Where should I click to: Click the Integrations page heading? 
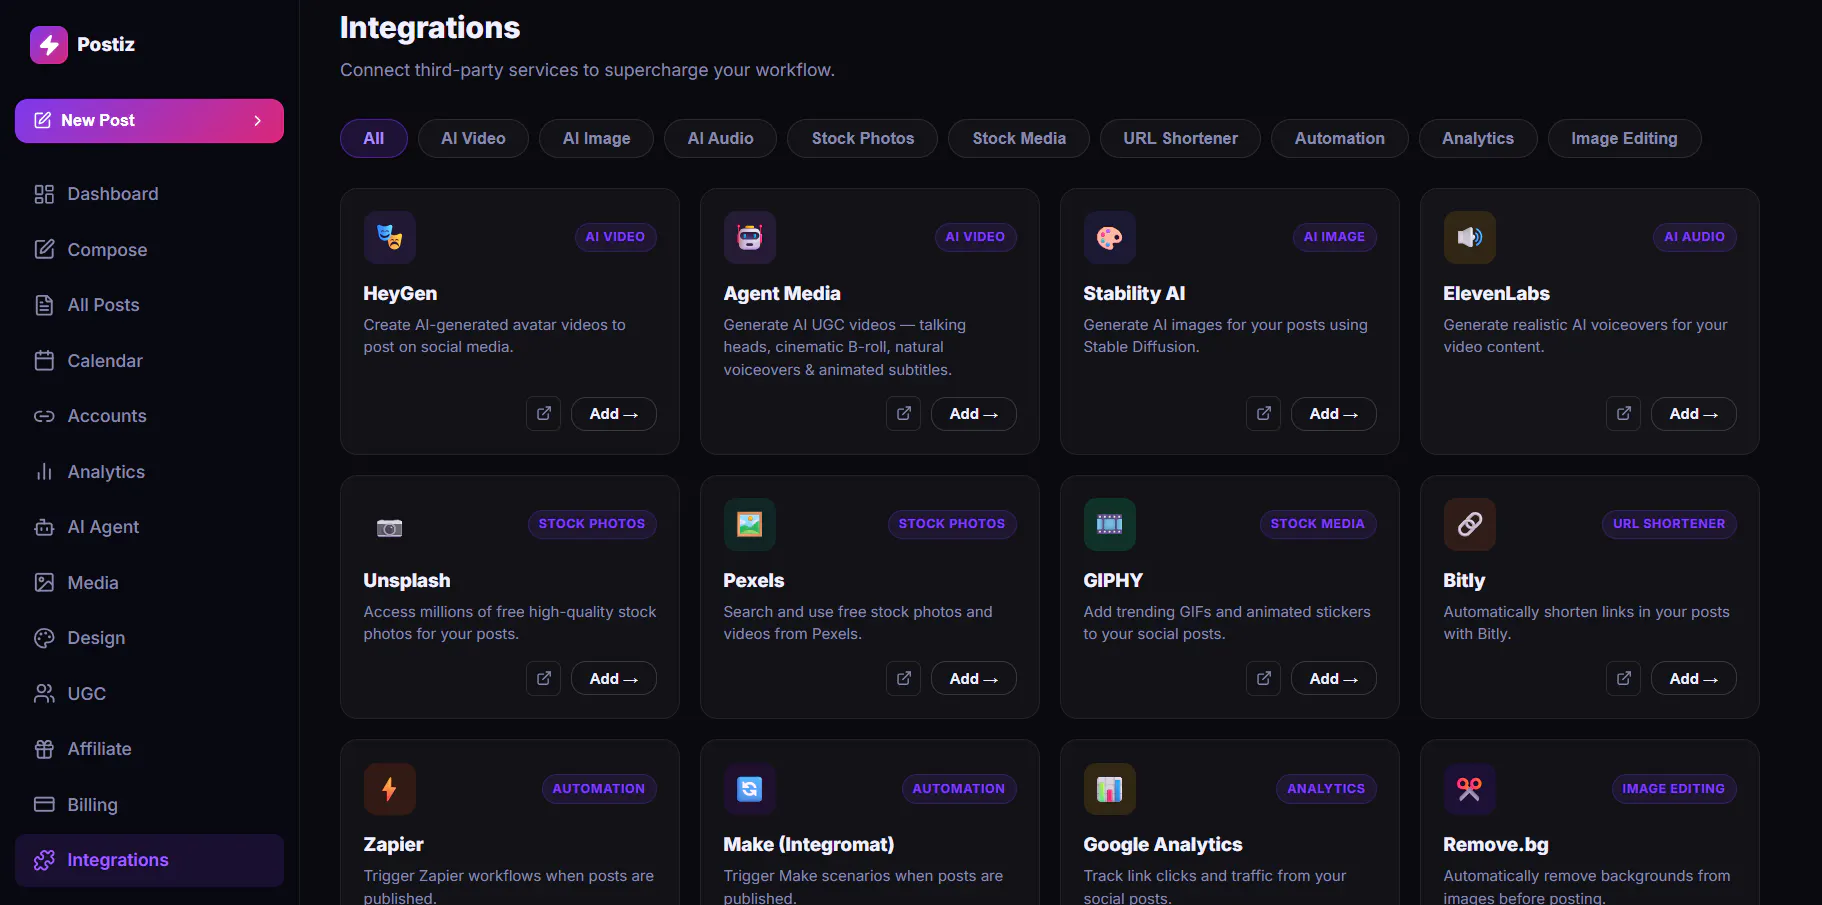(x=430, y=28)
